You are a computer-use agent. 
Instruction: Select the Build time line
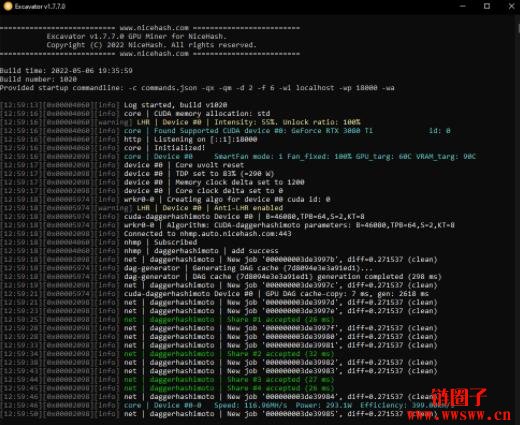[x=66, y=70]
